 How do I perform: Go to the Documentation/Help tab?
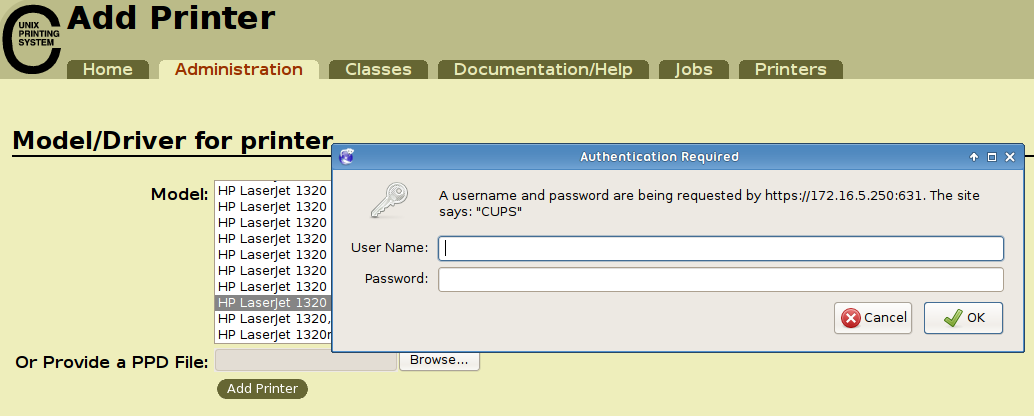(x=543, y=69)
